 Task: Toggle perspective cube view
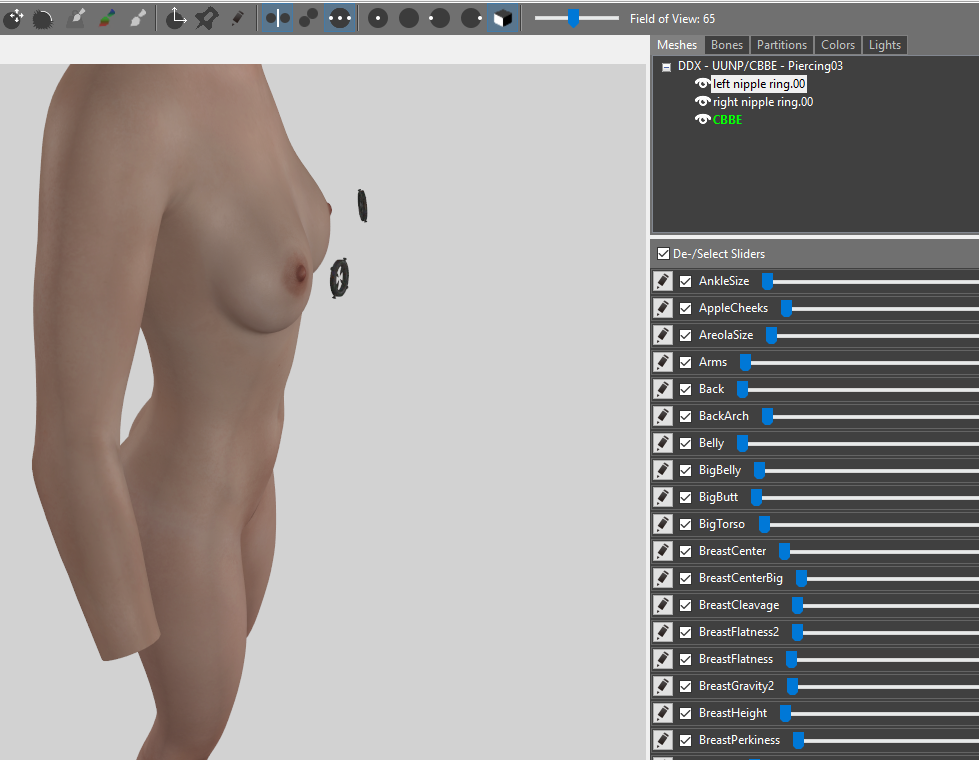click(x=503, y=19)
